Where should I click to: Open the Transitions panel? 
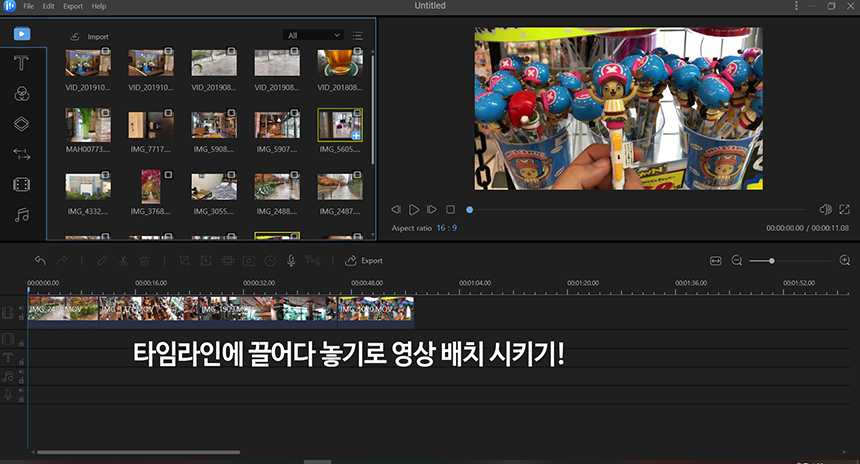tap(21, 154)
